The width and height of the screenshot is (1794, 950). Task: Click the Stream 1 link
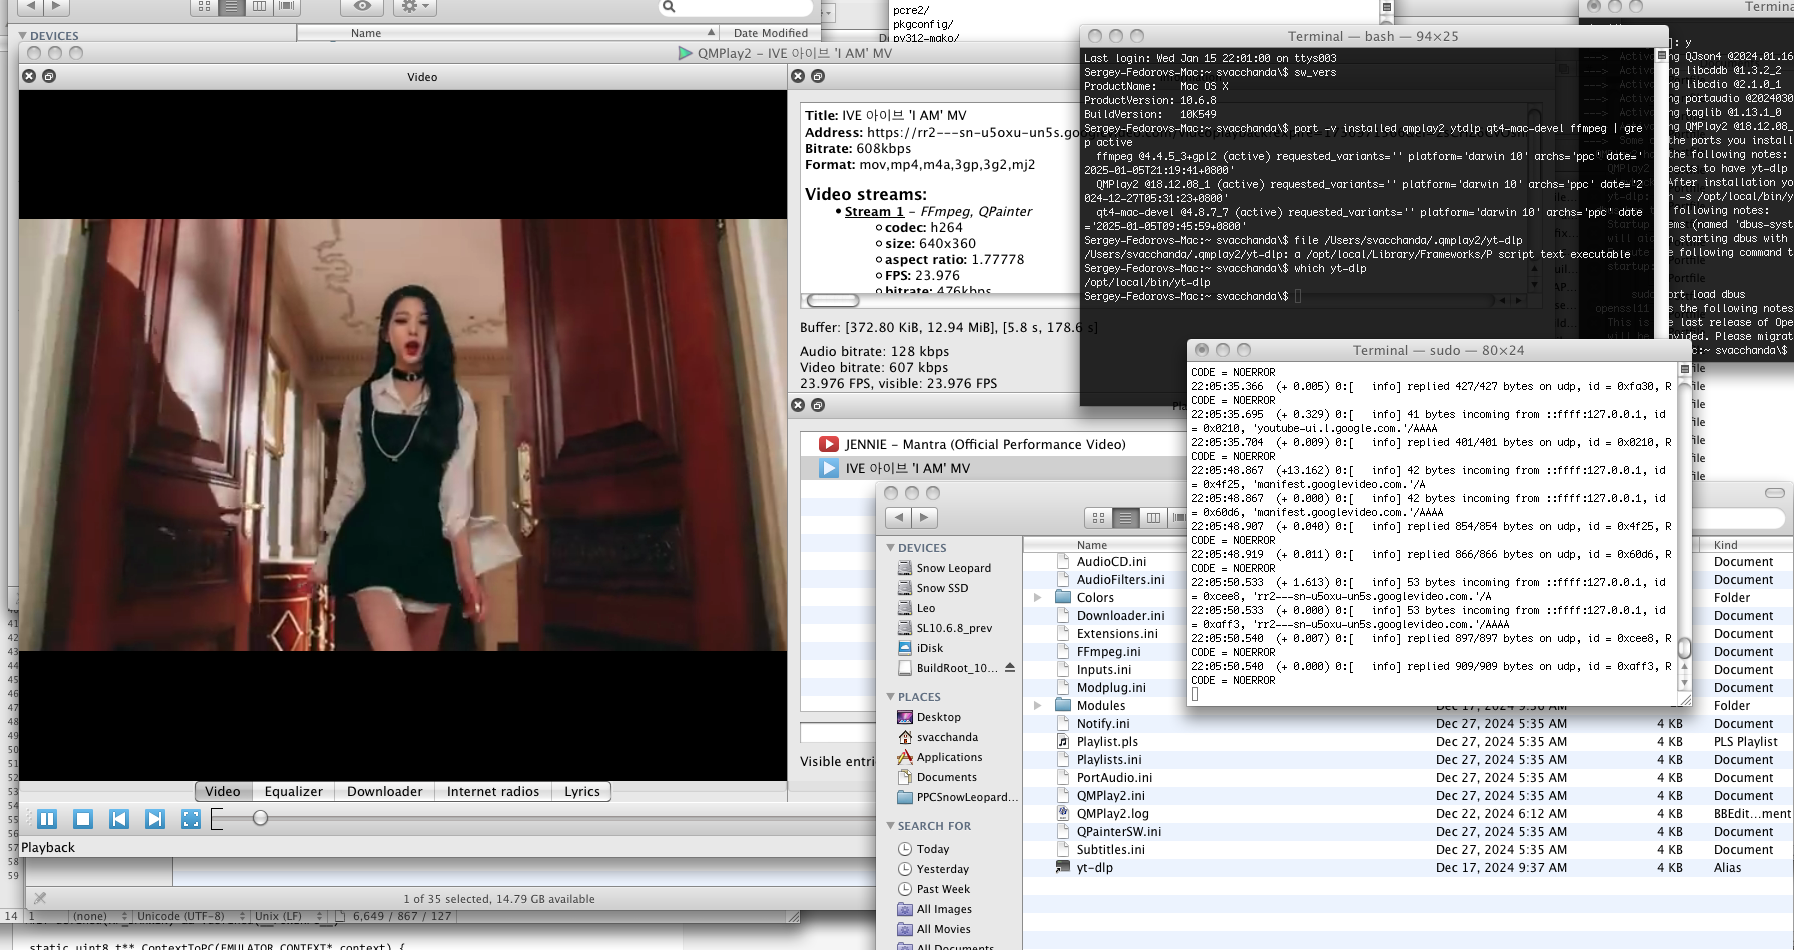(x=874, y=211)
